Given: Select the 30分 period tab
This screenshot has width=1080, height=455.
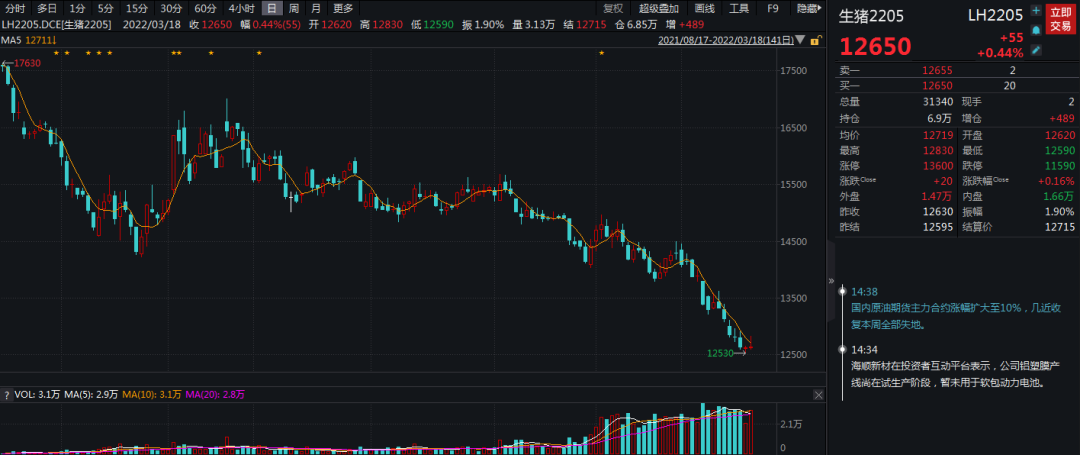Looking at the screenshot, I should click(x=171, y=8).
